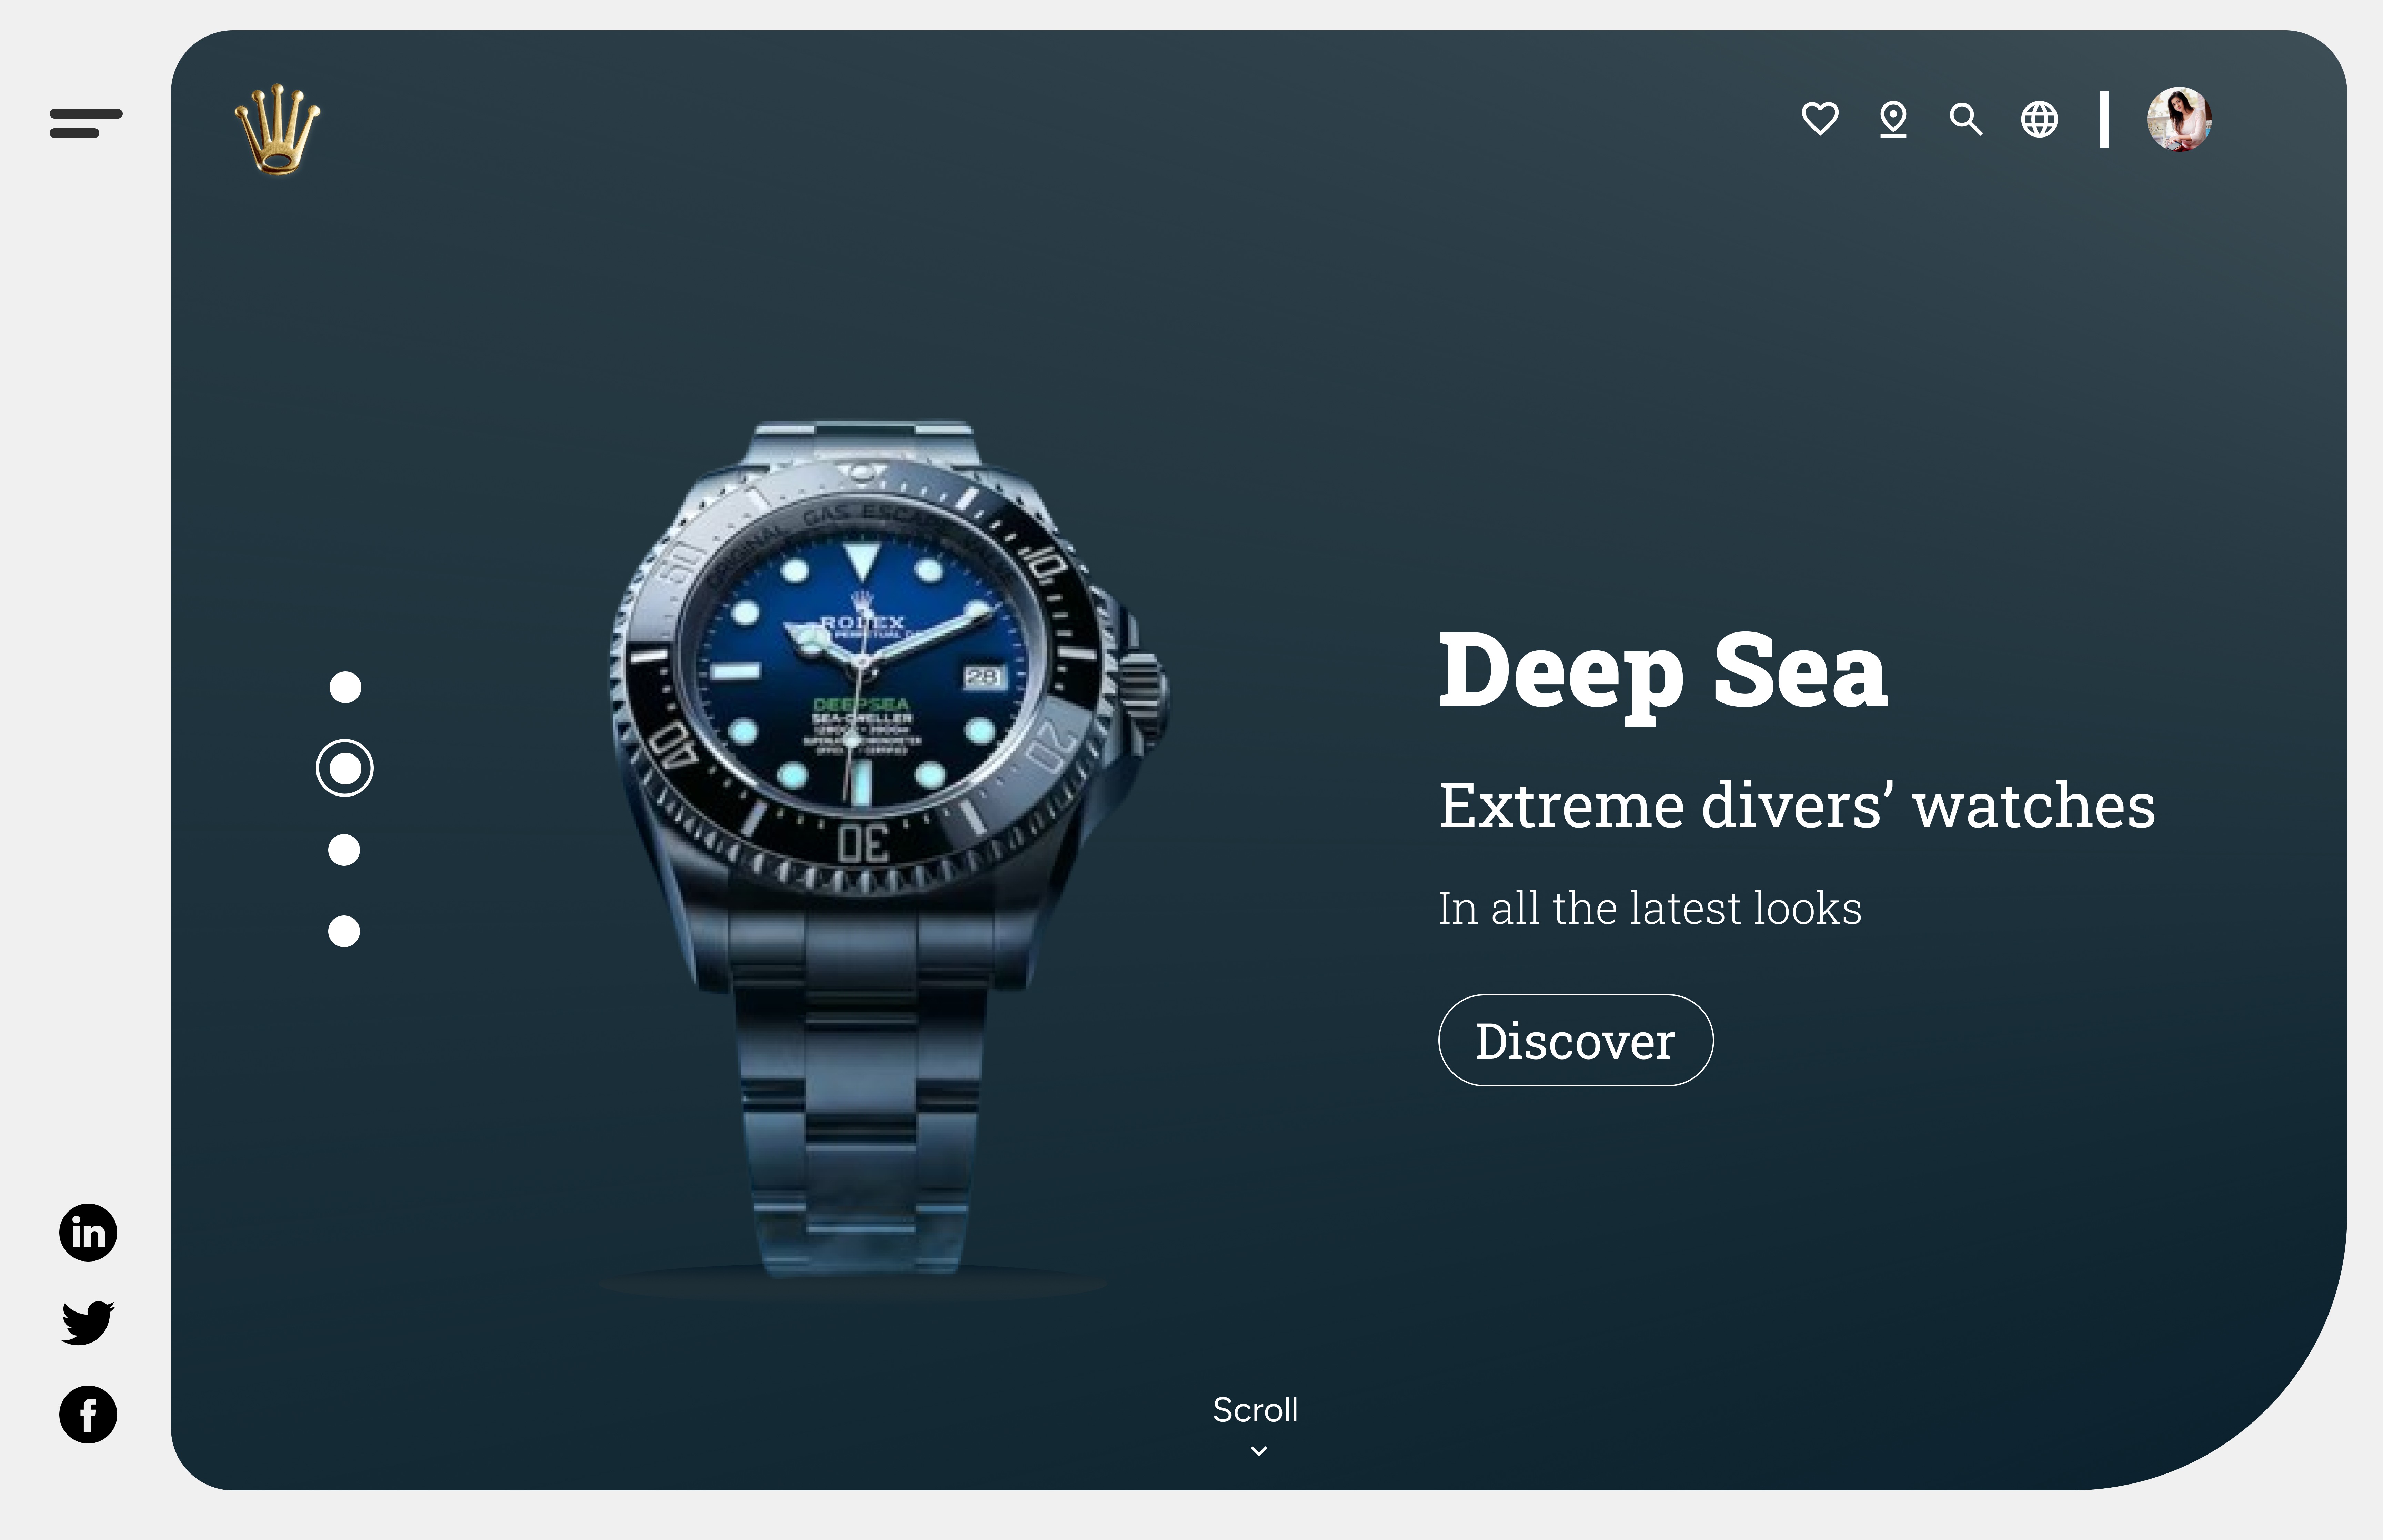The width and height of the screenshot is (2383, 1540).
Task: Open the store locator pin icon
Action: (x=1893, y=119)
